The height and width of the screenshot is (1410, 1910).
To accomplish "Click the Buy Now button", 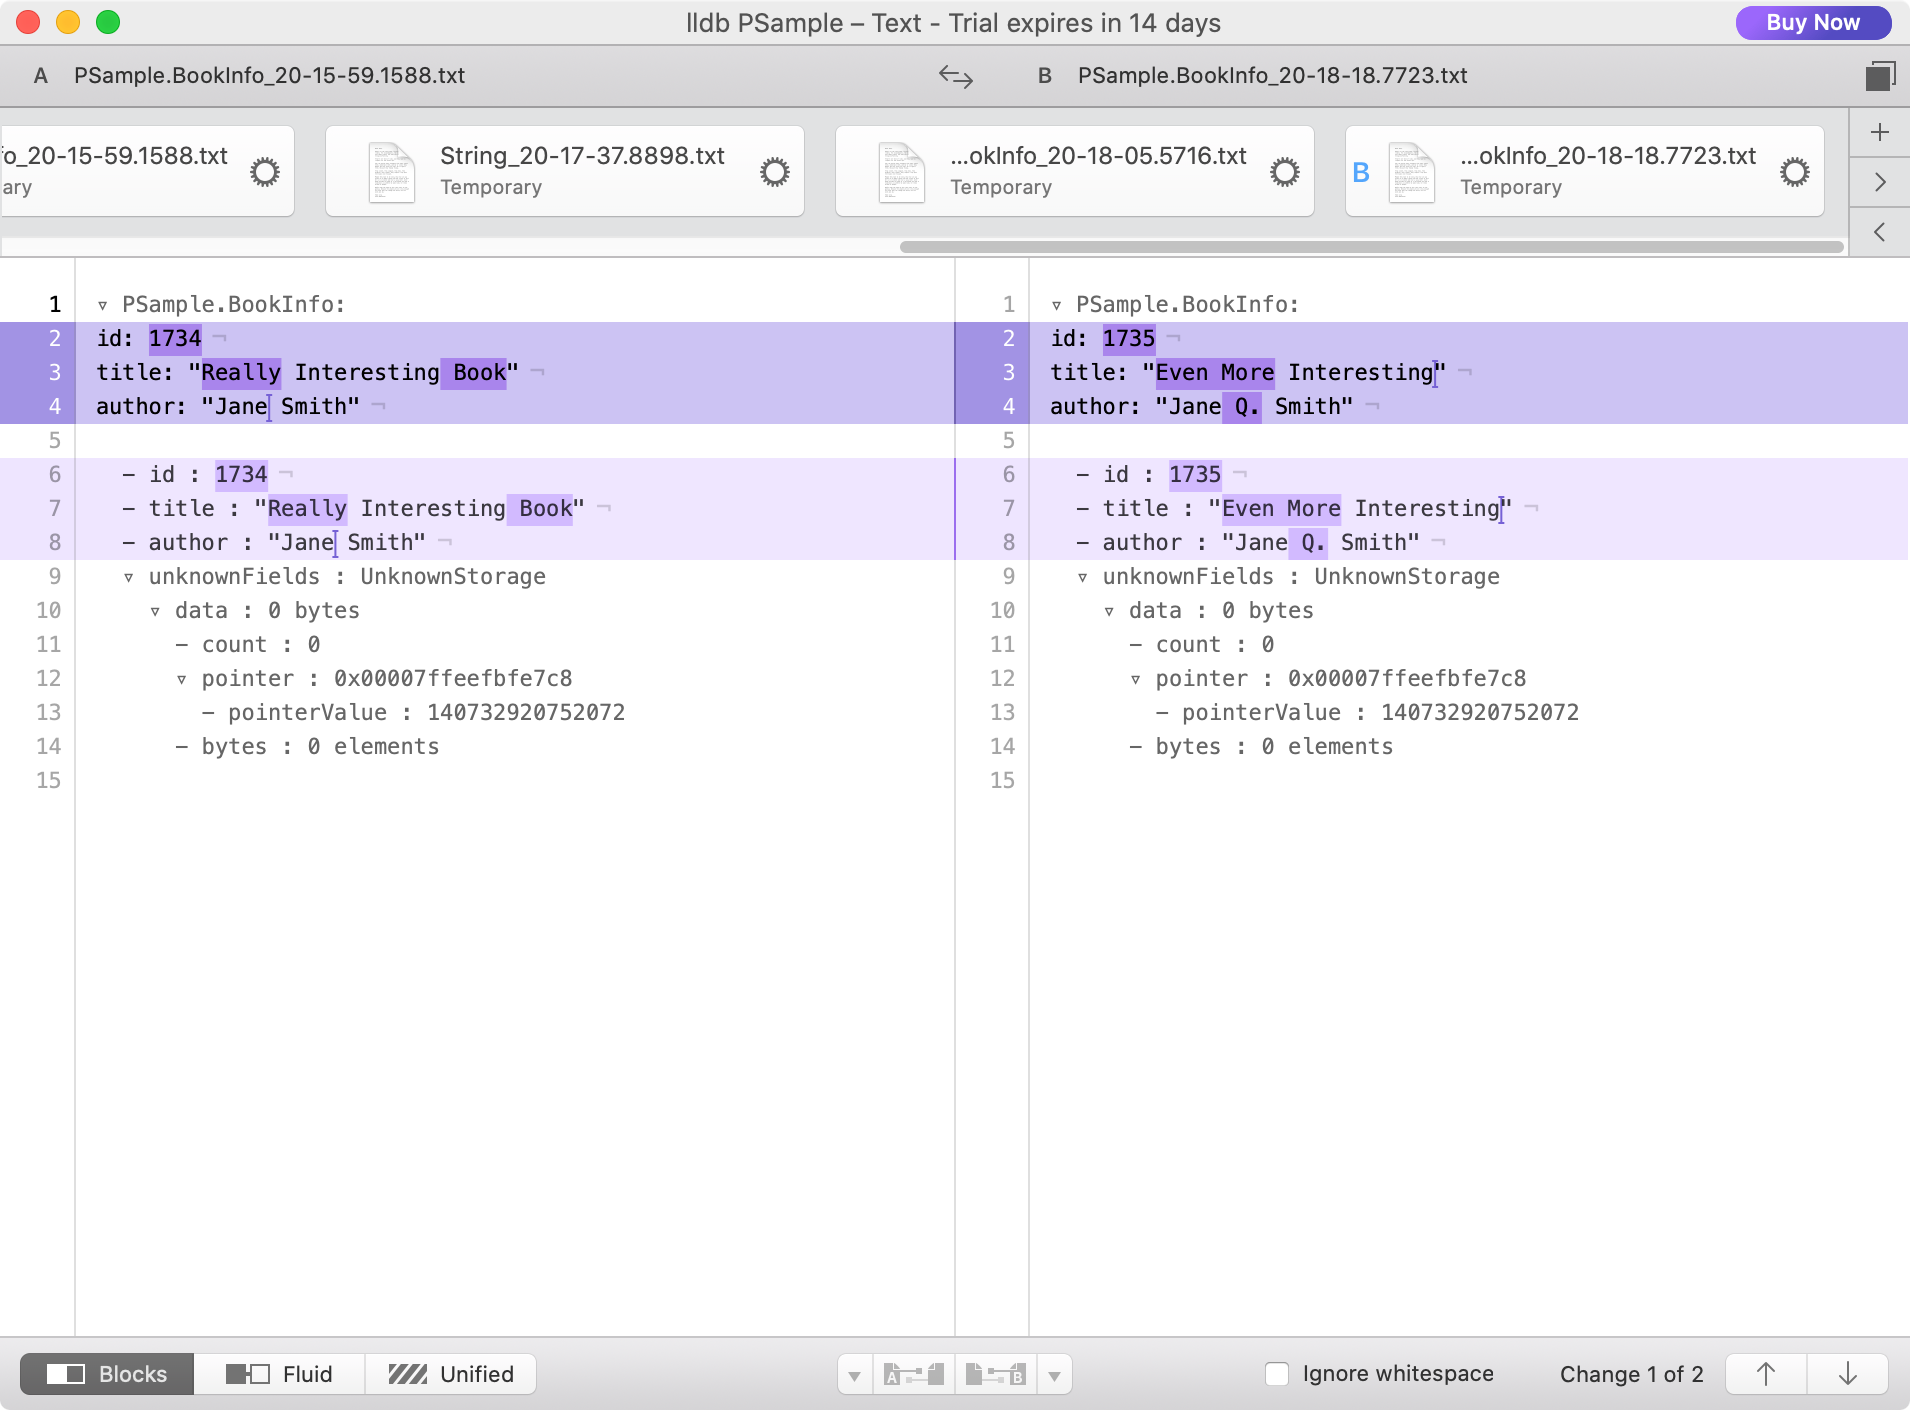I will click(1812, 22).
